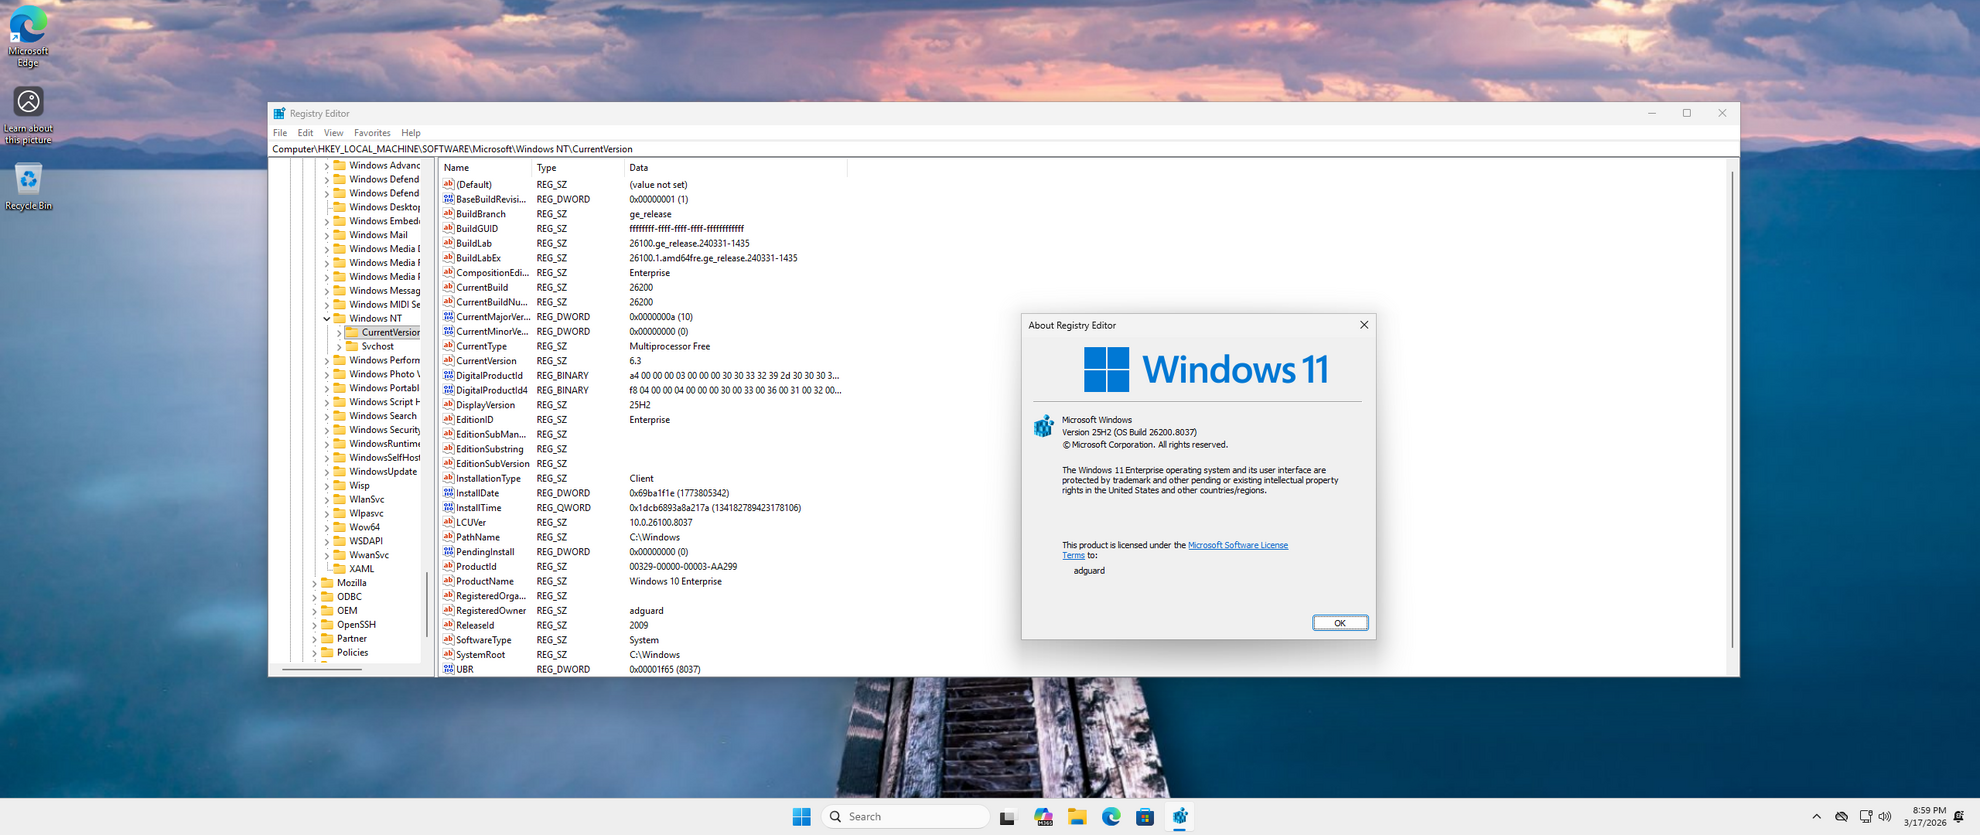Click OK in About Registry Editor dialog
This screenshot has width=1980, height=835.
point(1339,623)
